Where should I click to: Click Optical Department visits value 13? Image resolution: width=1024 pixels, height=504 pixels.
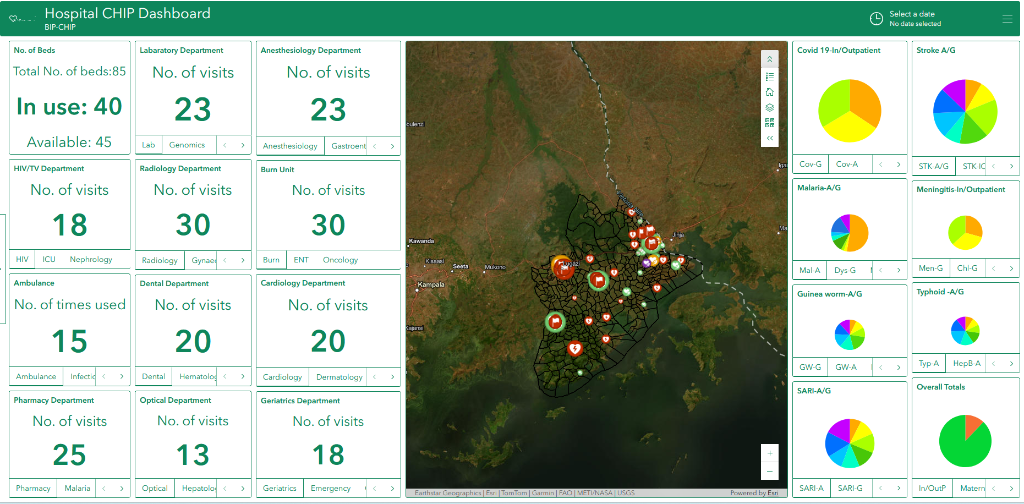(193, 455)
